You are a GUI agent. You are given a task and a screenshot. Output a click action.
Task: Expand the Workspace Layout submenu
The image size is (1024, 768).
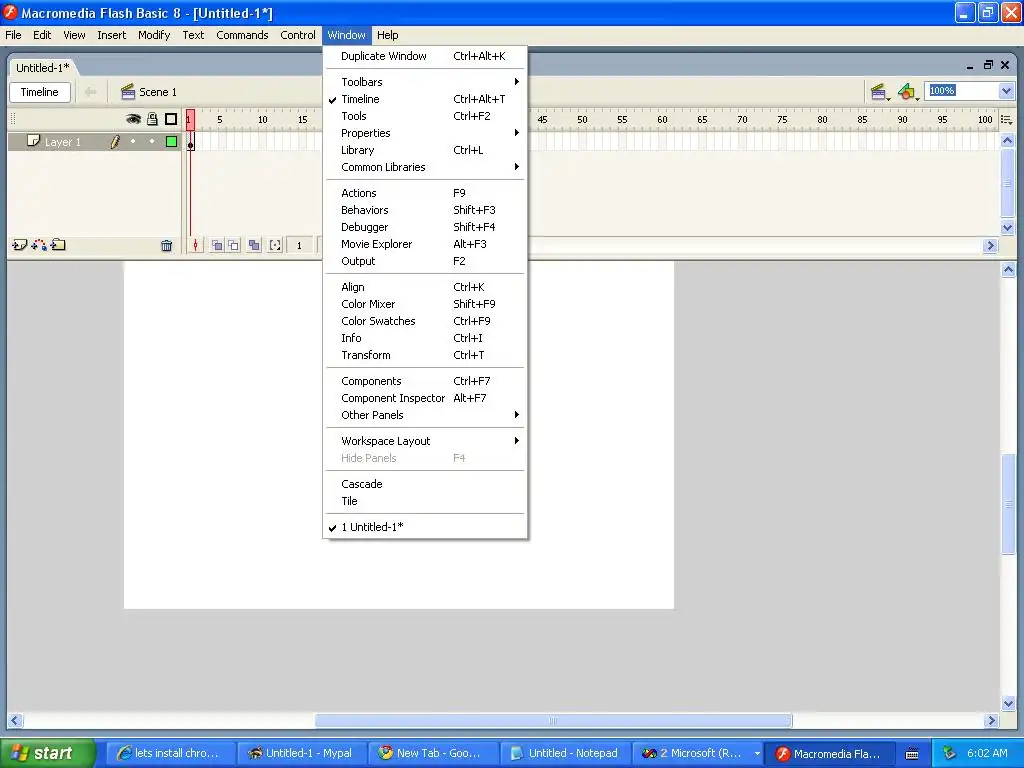424,441
